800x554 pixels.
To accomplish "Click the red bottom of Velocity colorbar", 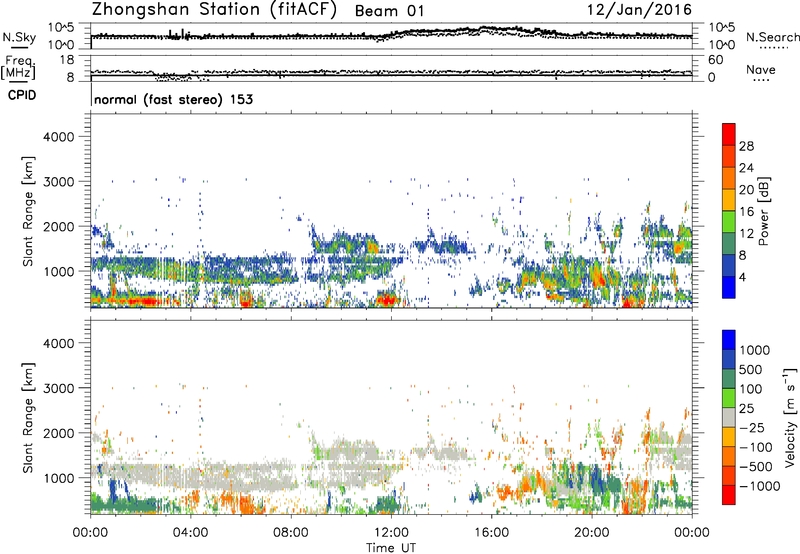I will pos(729,495).
